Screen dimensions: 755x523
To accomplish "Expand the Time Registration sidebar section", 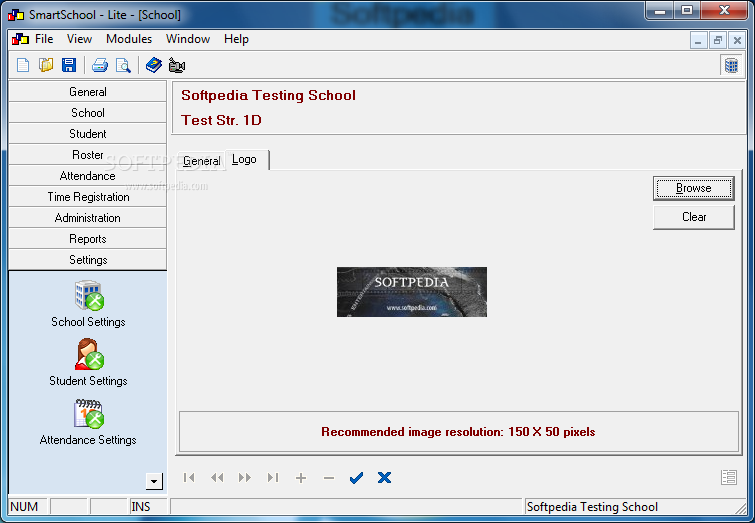I will click(x=88, y=197).
